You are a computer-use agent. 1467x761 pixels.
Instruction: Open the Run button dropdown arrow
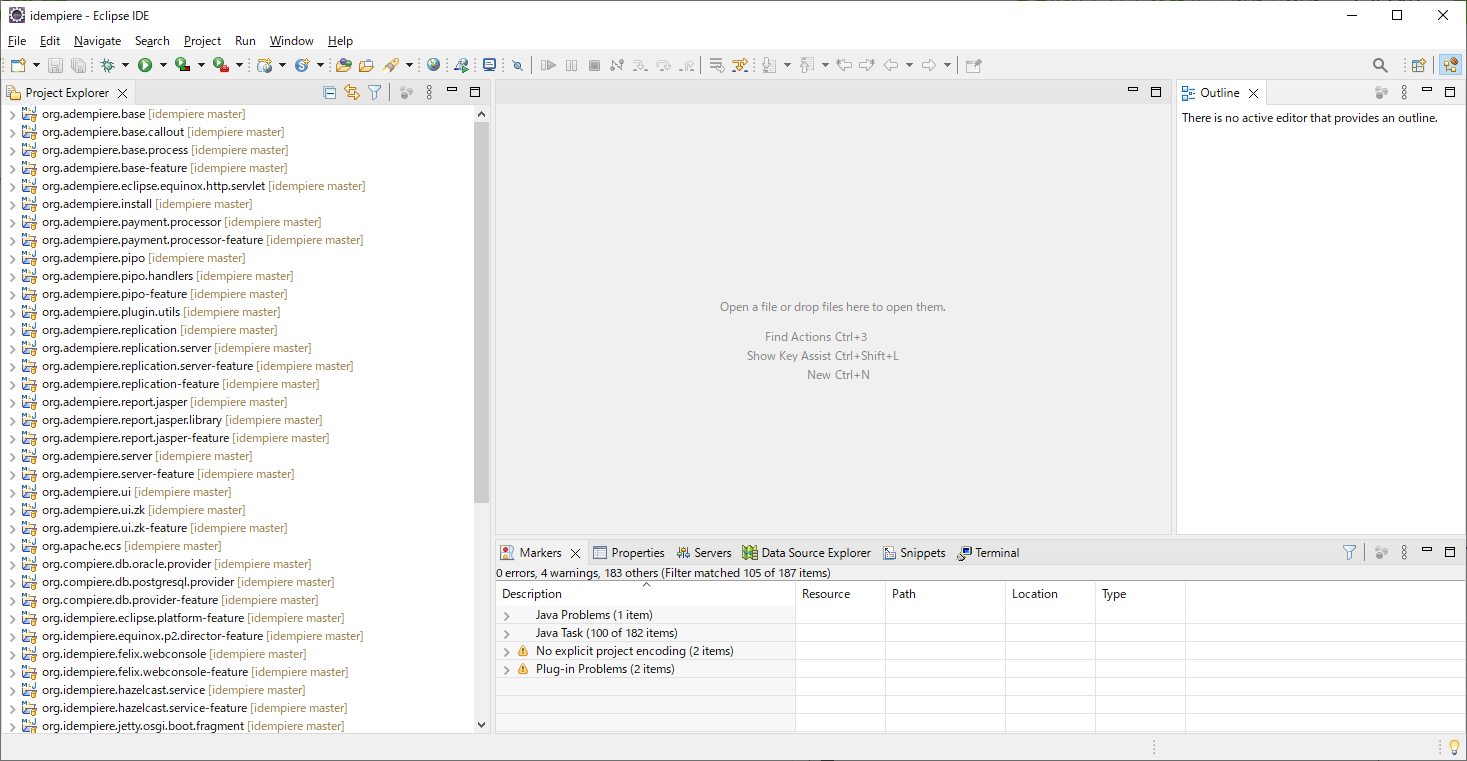(163, 65)
